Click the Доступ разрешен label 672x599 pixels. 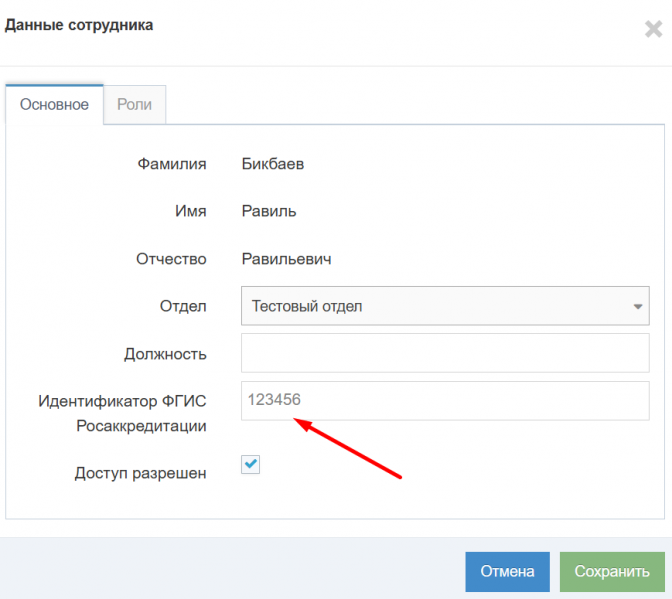(140, 473)
